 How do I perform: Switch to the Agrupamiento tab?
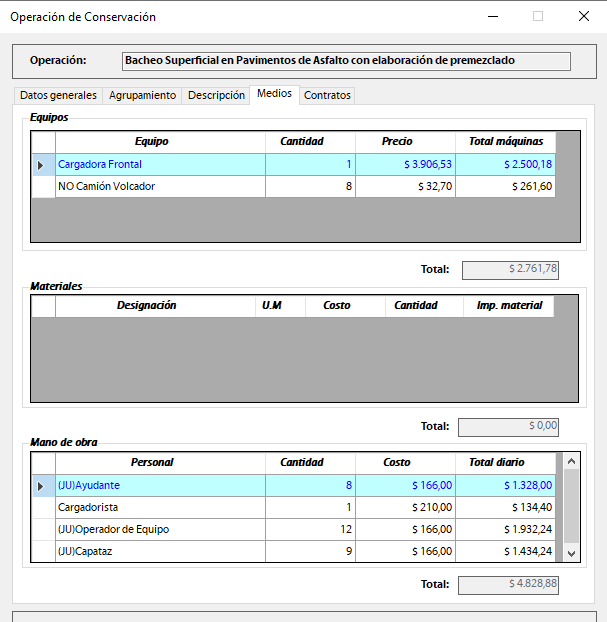(143, 95)
